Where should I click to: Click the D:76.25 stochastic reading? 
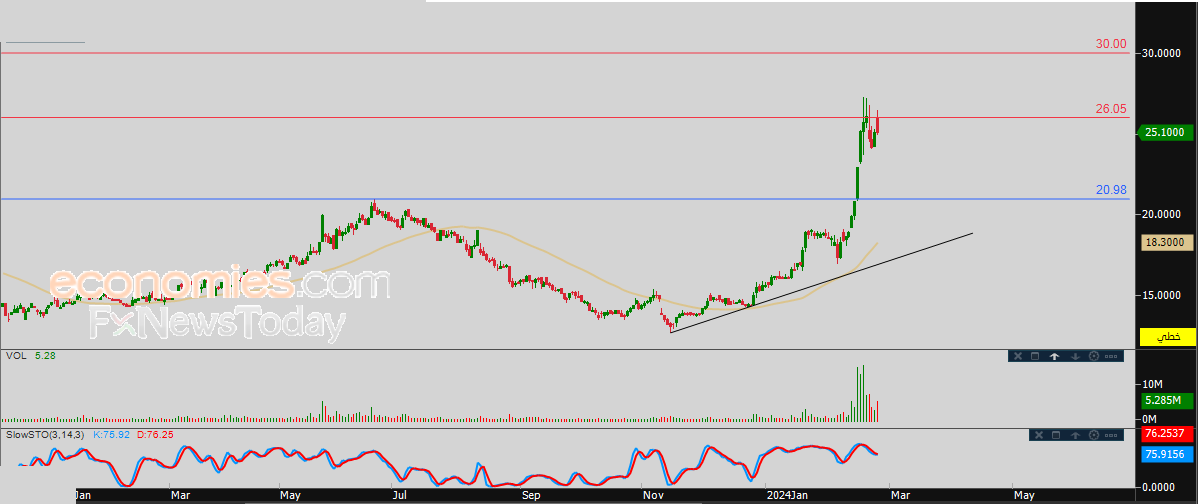tap(156, 435)
